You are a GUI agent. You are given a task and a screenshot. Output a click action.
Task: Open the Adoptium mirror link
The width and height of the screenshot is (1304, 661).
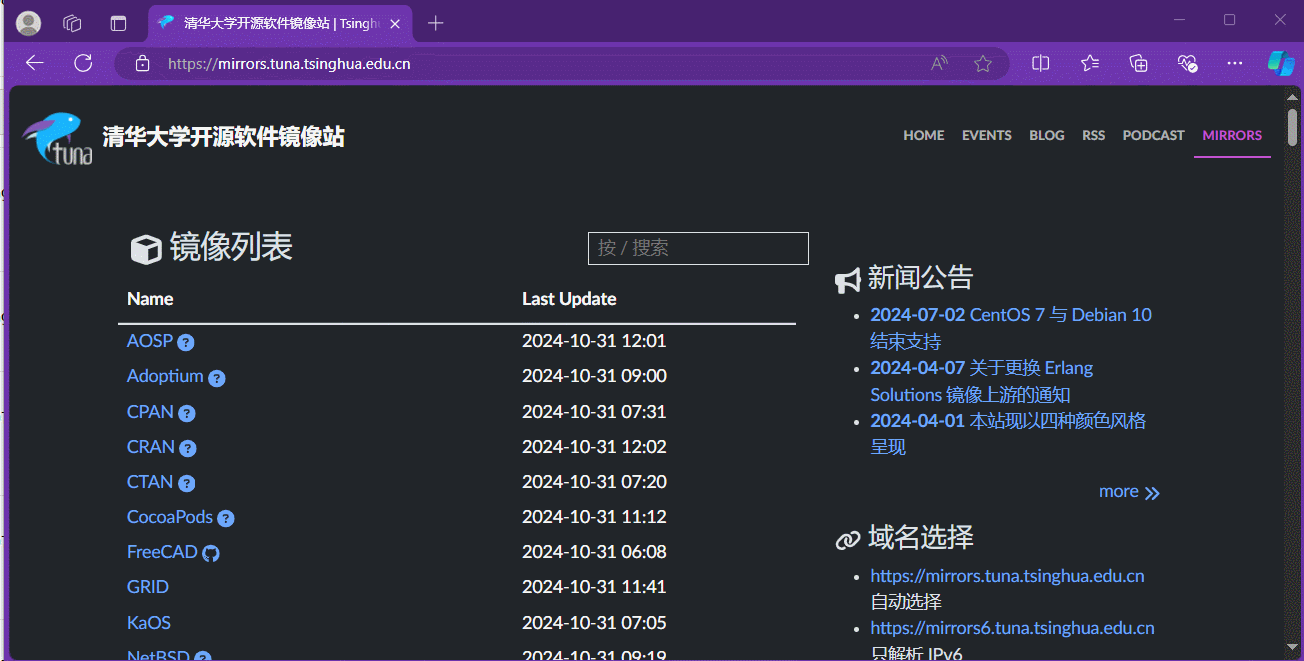click(x=165, y=376)
